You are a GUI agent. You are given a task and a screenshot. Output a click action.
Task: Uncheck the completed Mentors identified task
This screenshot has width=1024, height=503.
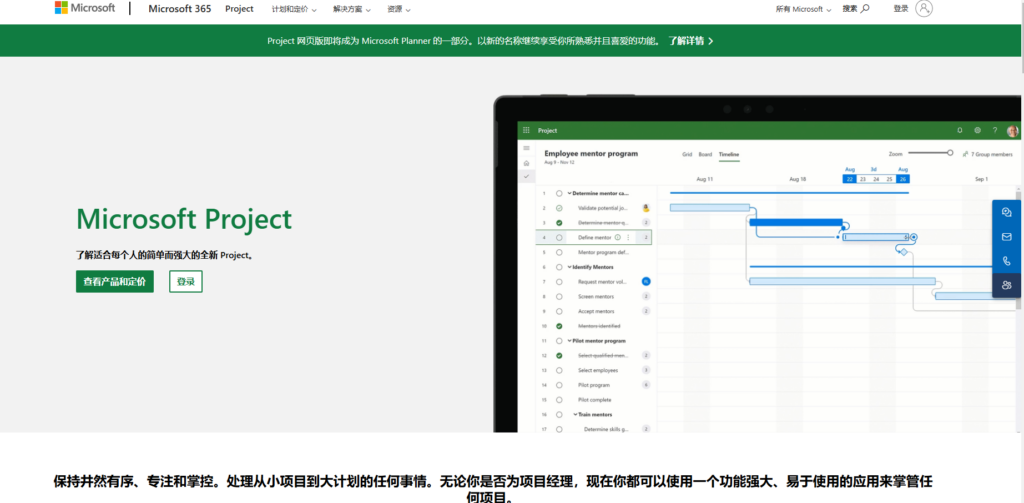click(x=559, y=326)
